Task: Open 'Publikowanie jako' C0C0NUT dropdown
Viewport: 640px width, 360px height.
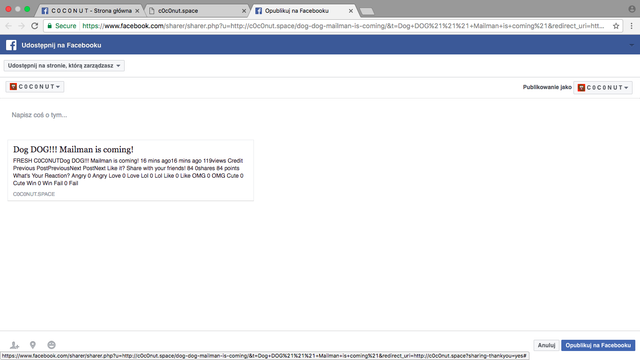Action: 603,87
